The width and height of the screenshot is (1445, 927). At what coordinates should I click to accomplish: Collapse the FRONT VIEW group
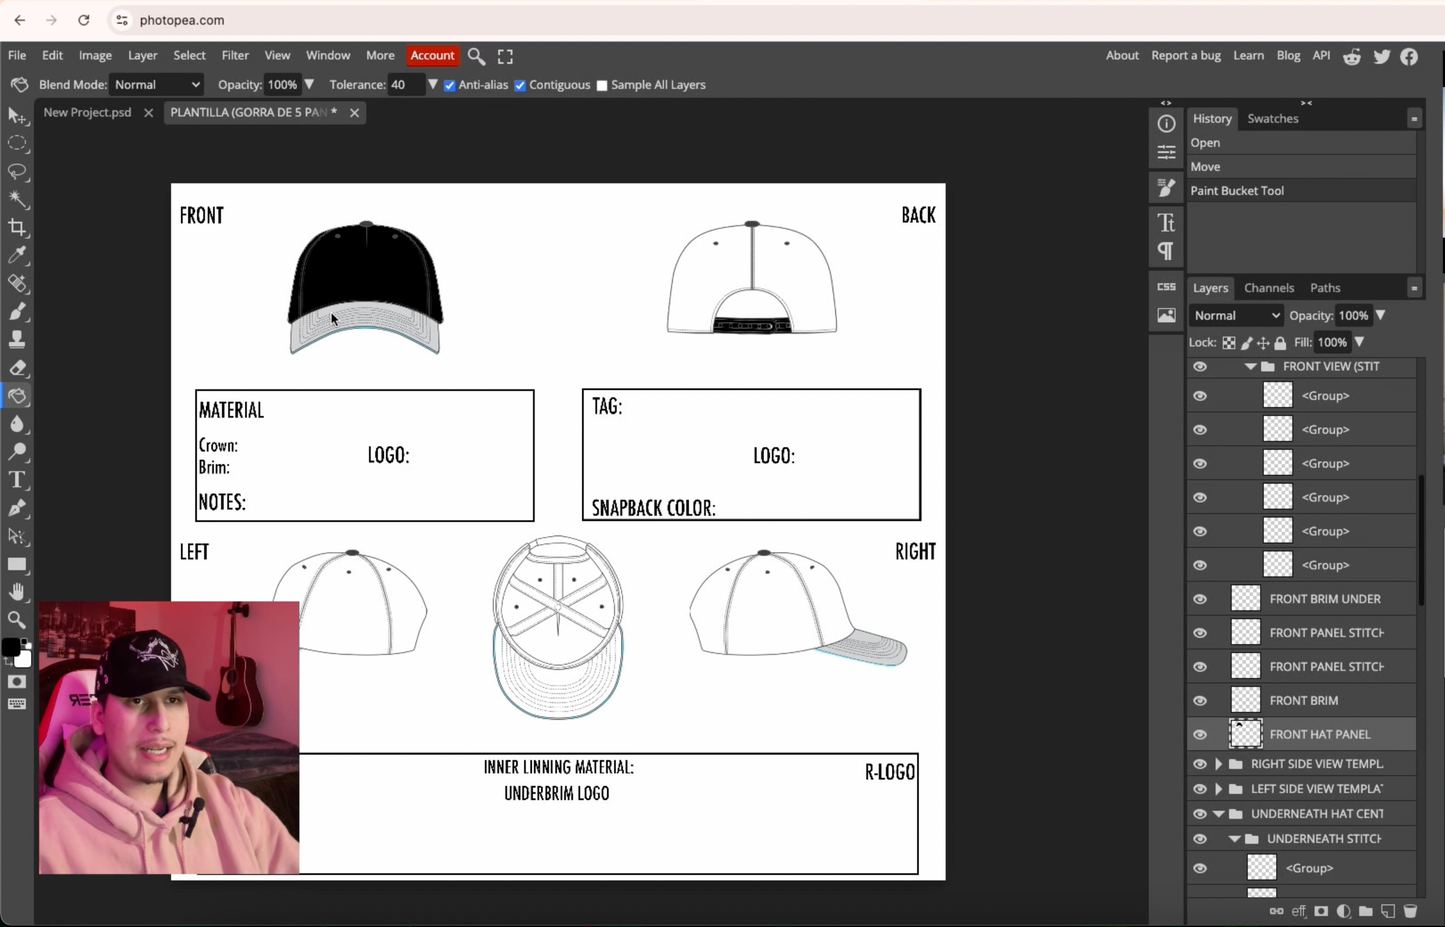coord(1250,366)
